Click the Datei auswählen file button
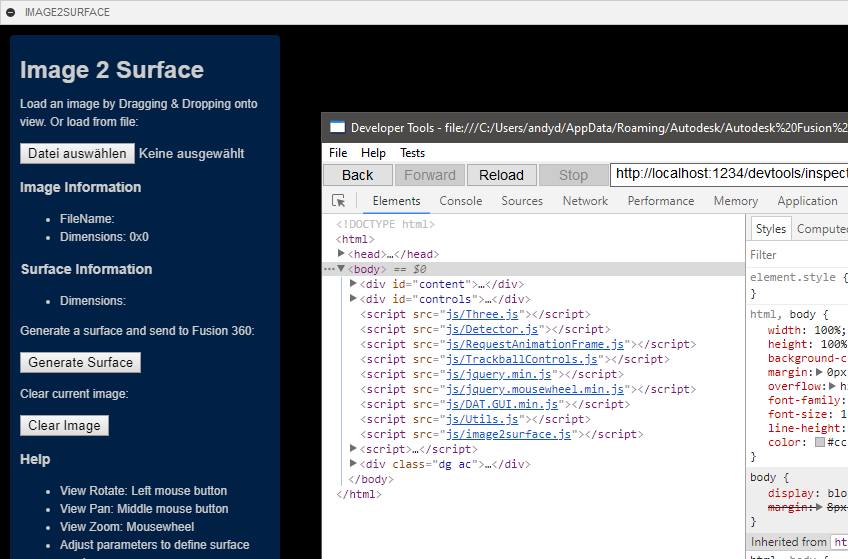Screen dimensions: 848x559 tap(77, 154)
